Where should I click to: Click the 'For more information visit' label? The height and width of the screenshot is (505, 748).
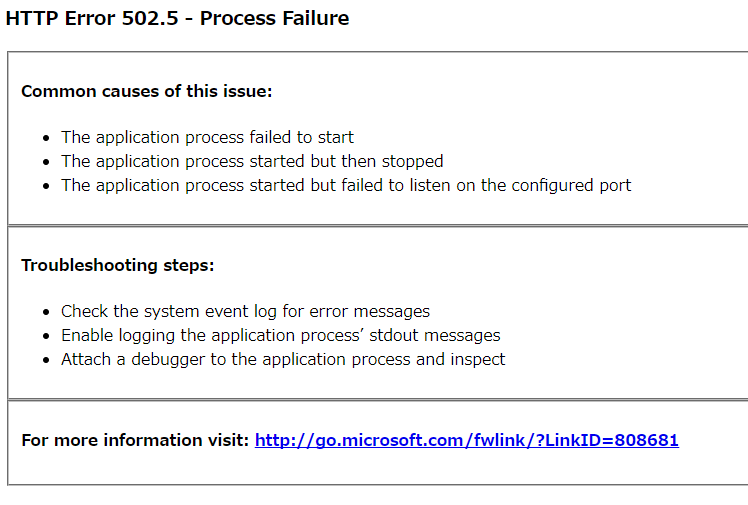135,440
